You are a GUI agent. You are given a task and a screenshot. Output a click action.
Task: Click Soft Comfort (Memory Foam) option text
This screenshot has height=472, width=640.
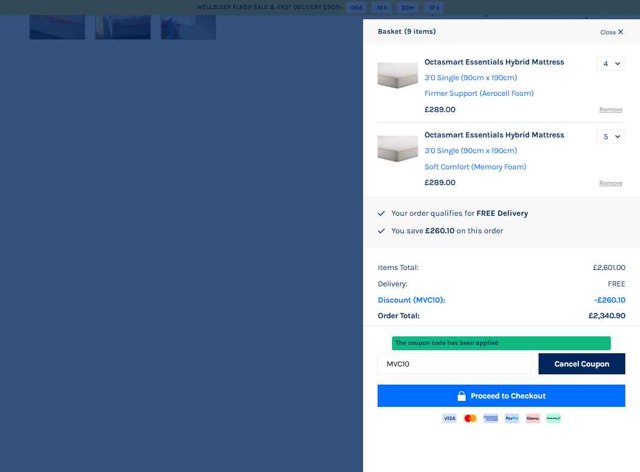coord(475,167)
